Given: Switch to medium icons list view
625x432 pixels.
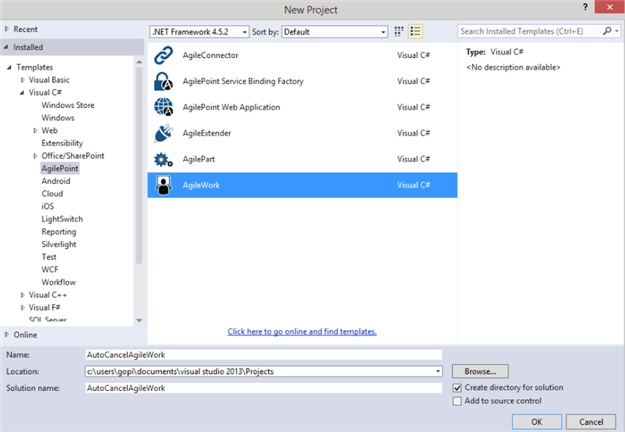Looking at the screenshot, I should [x=415, y=31].
